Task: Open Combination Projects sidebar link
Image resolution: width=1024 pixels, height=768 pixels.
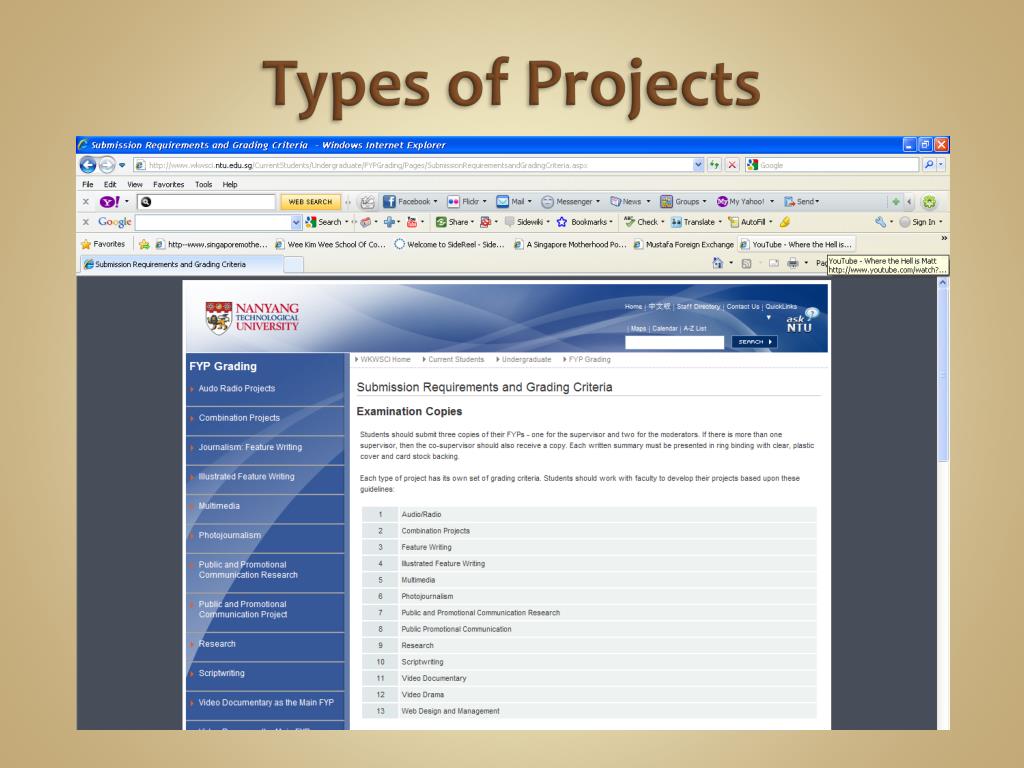Action: coord(239,417)
